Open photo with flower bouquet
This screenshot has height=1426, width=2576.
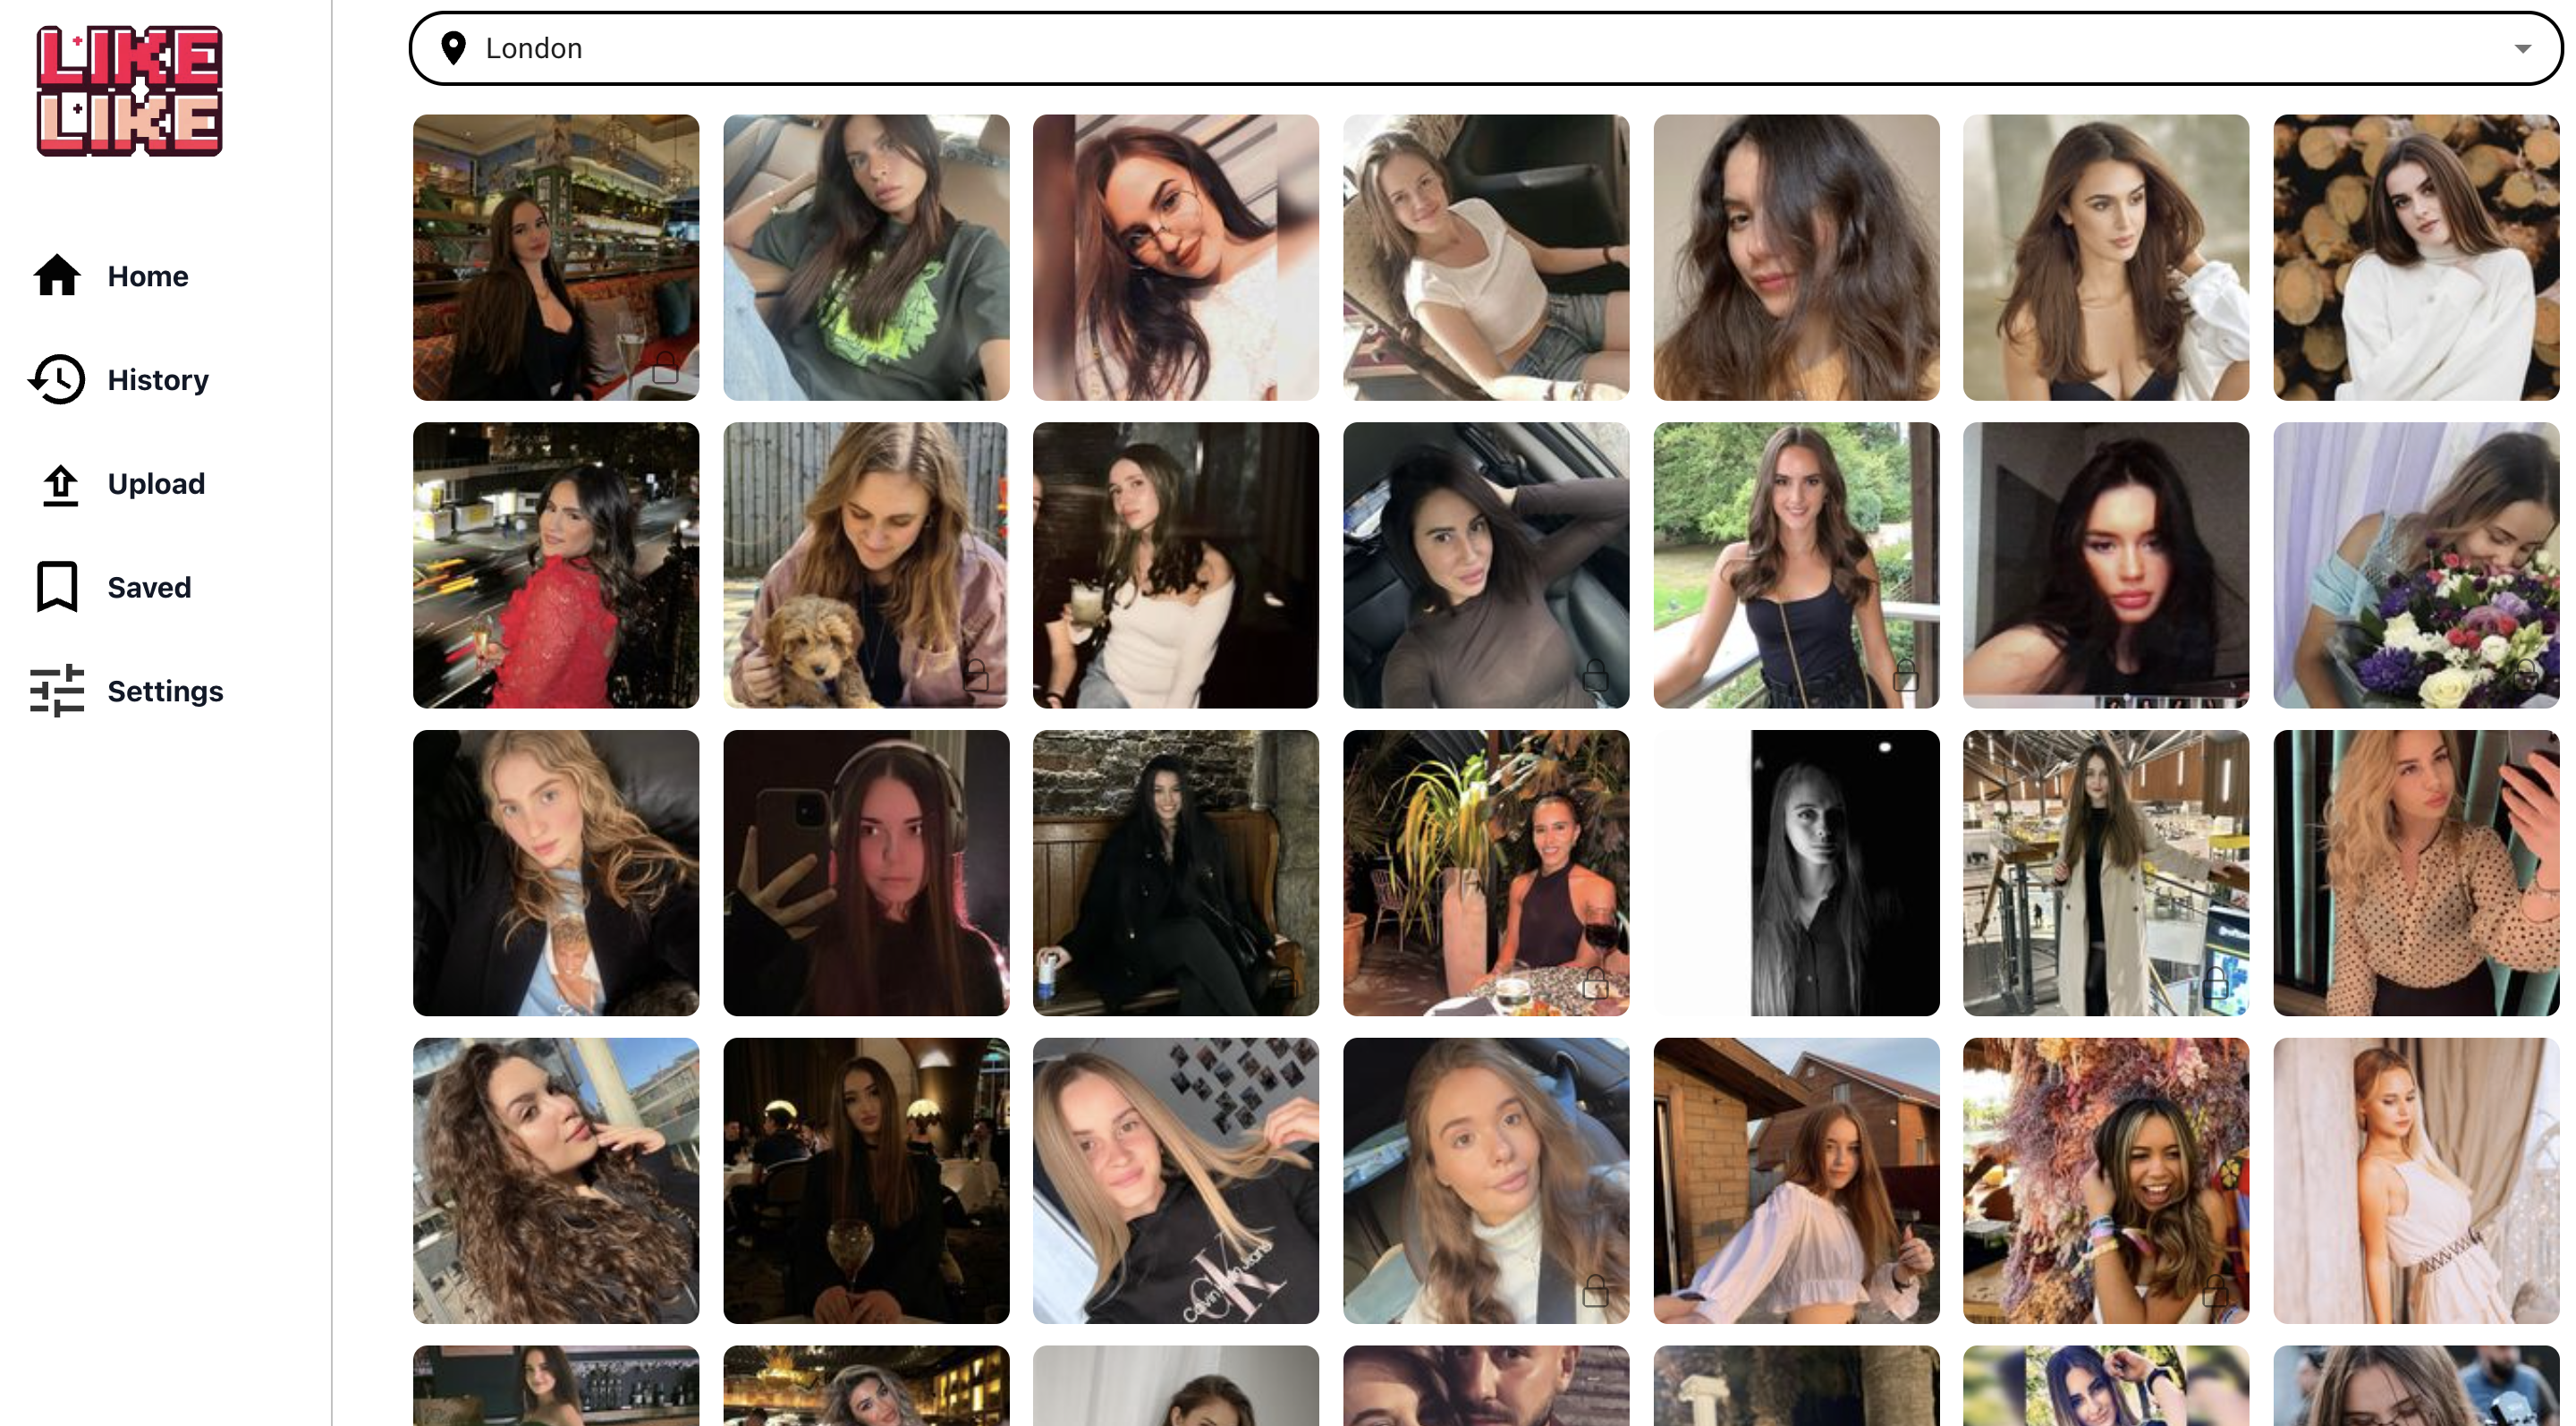pyautogui.click(x=2415, y=565)
